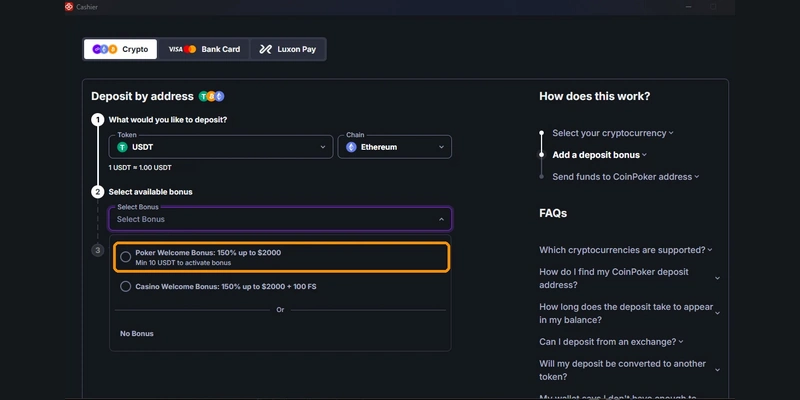
Task: Select the Casino Welcome Bonus radio button
Action: click(x=126, y=287)
